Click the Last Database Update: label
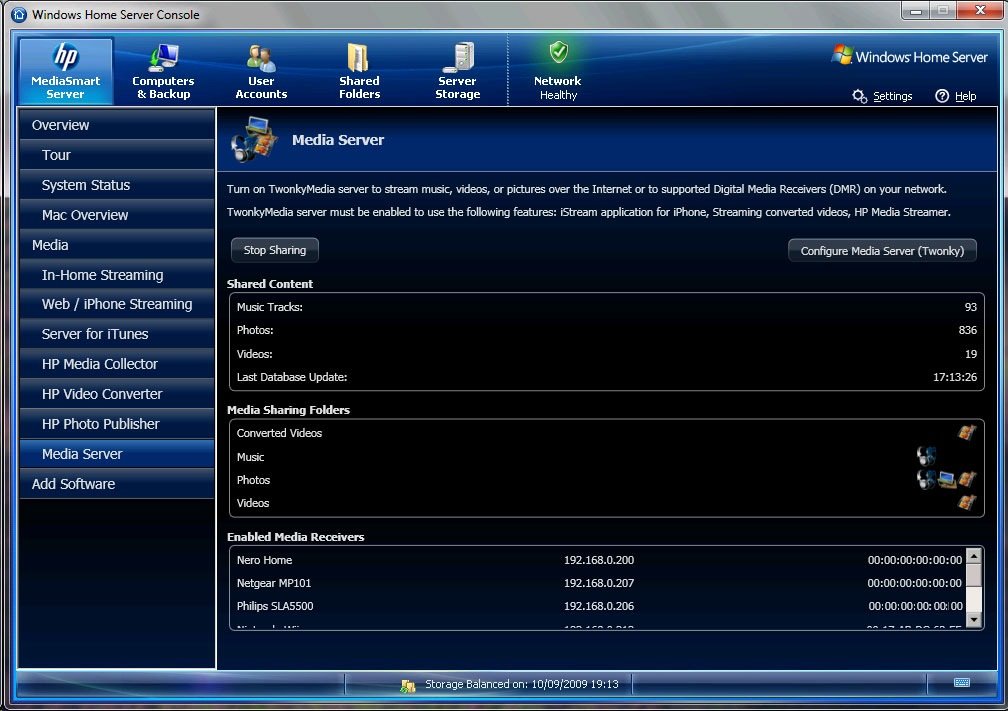This screenshot has height=711, width=1008. point(292,377)
